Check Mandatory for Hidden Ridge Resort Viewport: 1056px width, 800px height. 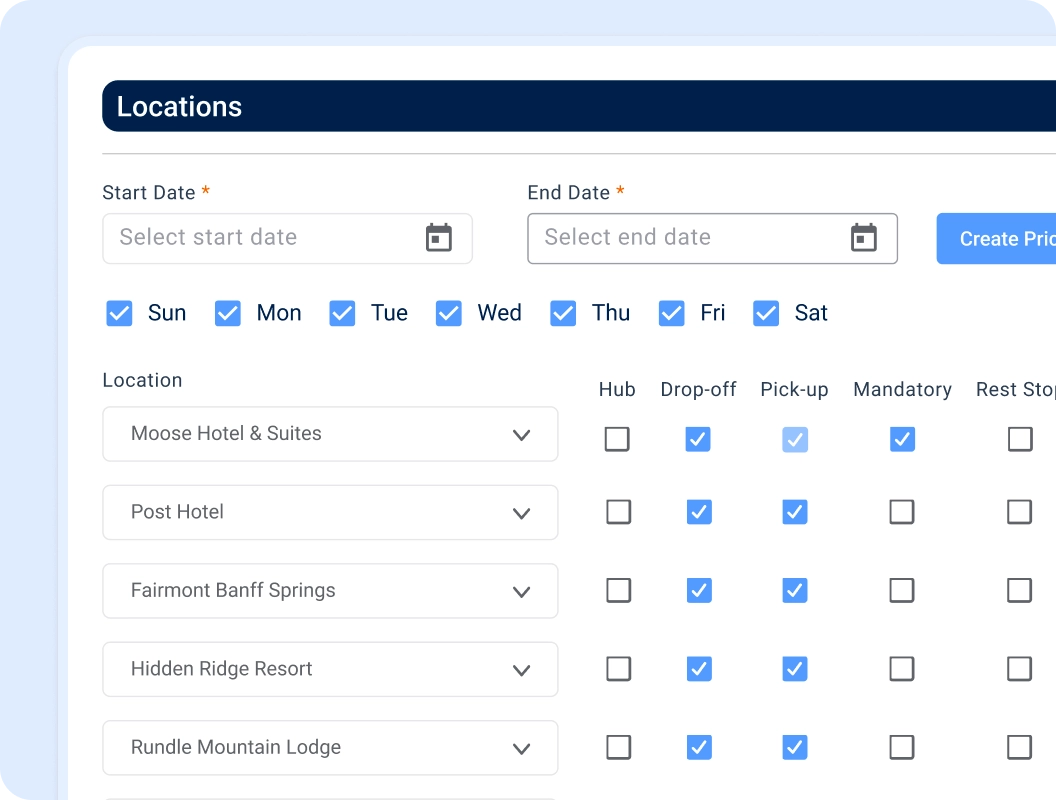tap(902, 669)
